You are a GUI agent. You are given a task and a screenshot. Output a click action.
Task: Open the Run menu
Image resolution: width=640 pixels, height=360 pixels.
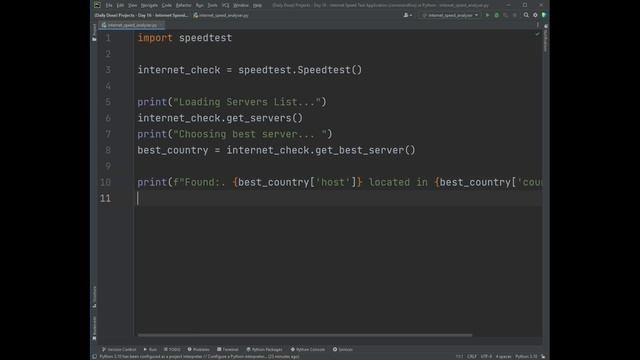[200, 5]
